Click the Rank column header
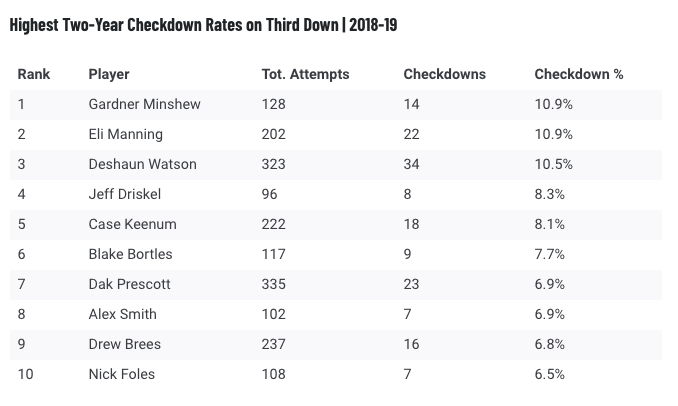The image size is (678, 406). coord(34,74)
